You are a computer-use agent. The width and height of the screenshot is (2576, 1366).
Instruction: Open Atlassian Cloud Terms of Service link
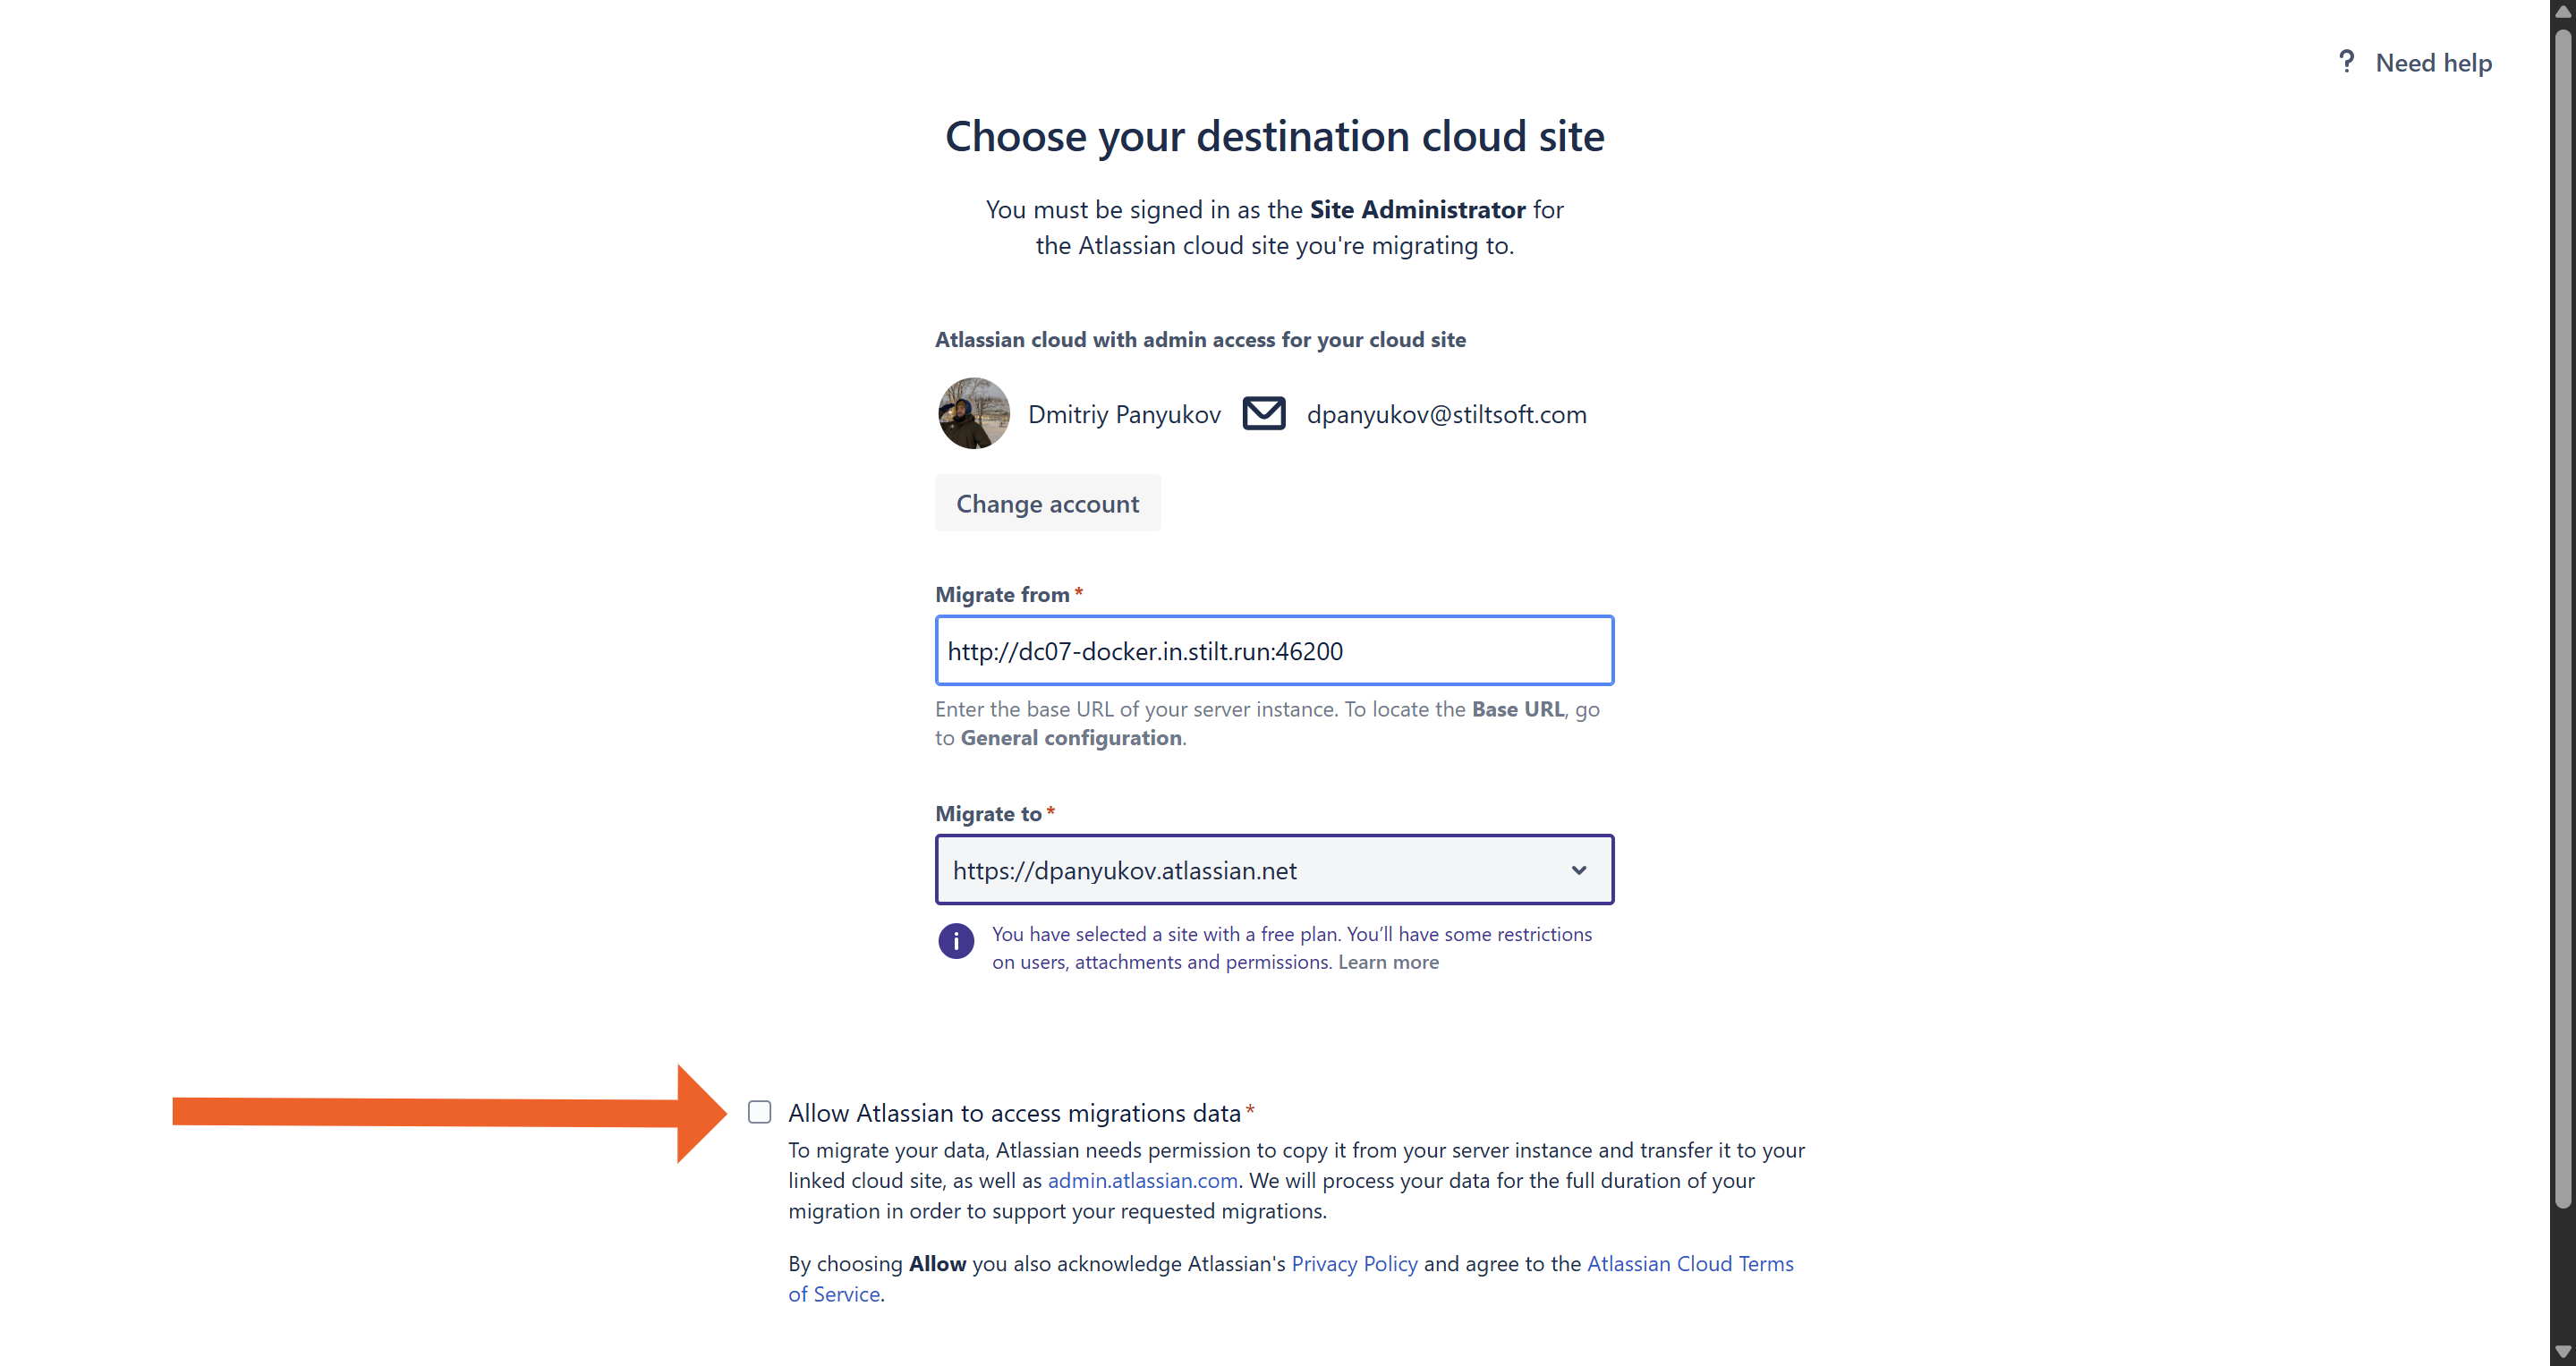pyautogui.click(x=1689, y=1263)
